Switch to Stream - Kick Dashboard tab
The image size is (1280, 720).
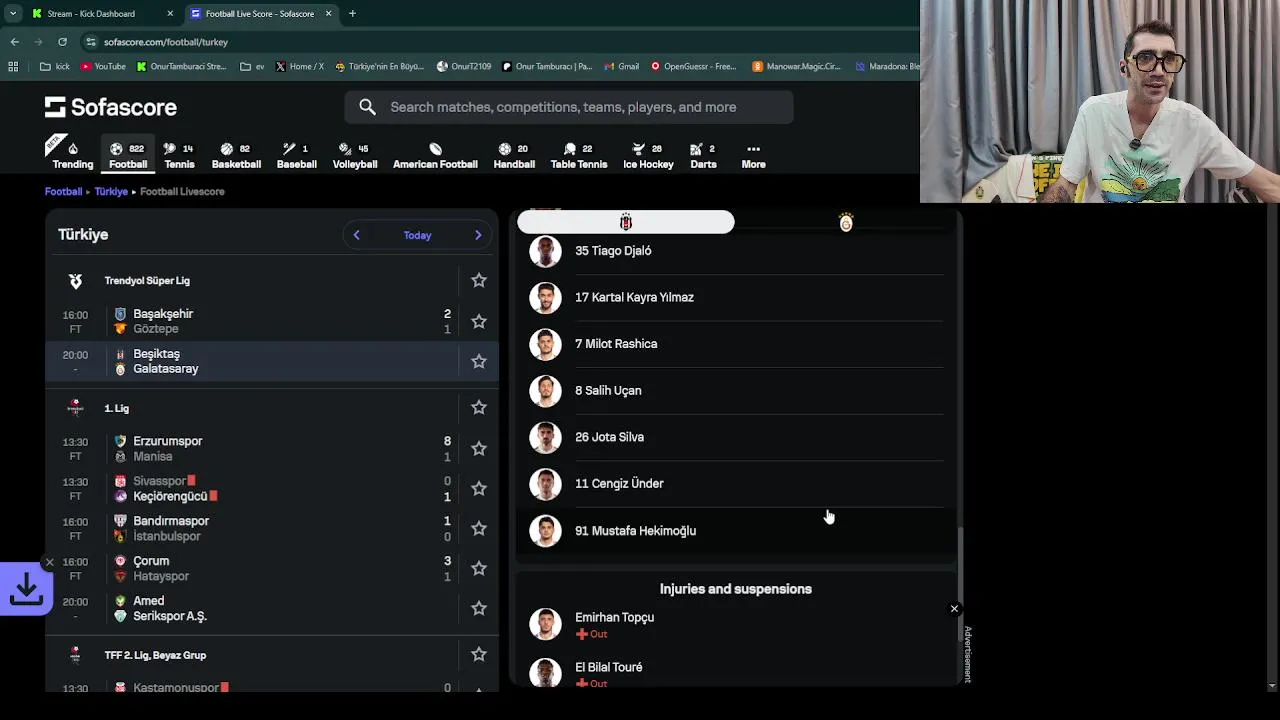(x=100, y=14)
